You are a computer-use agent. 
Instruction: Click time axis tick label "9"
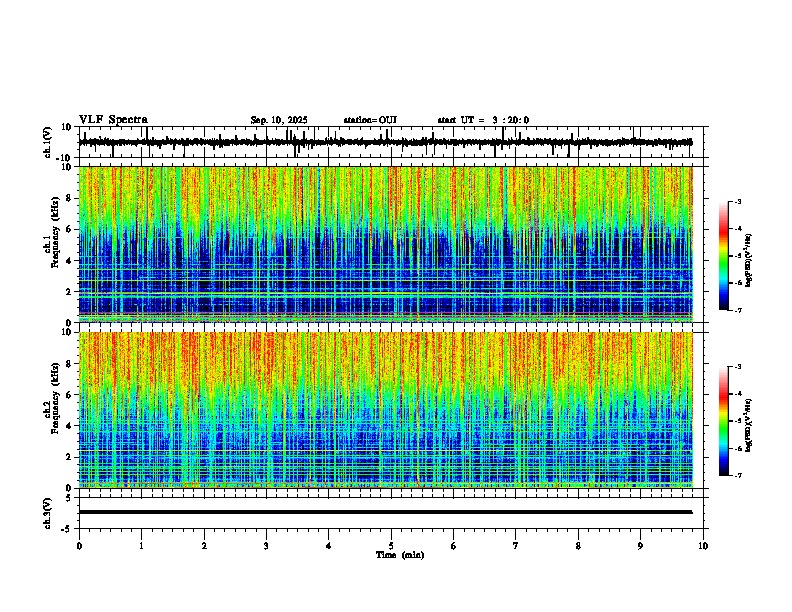point(640,546)
